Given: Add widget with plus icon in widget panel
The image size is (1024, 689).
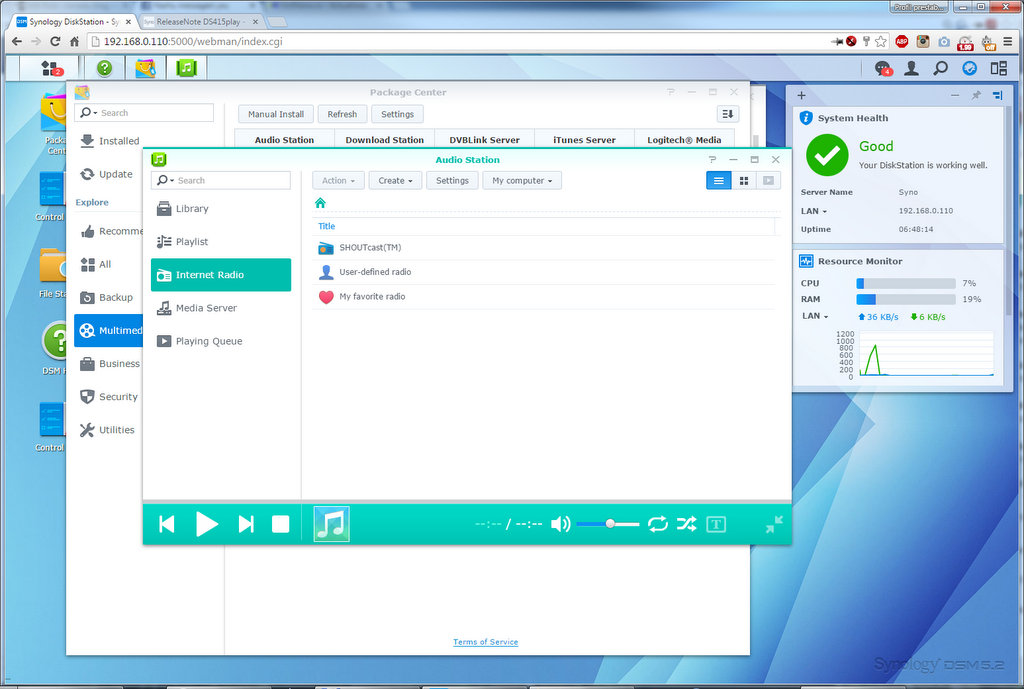Looking at the screenshot, I should click(x=801, y=95).
